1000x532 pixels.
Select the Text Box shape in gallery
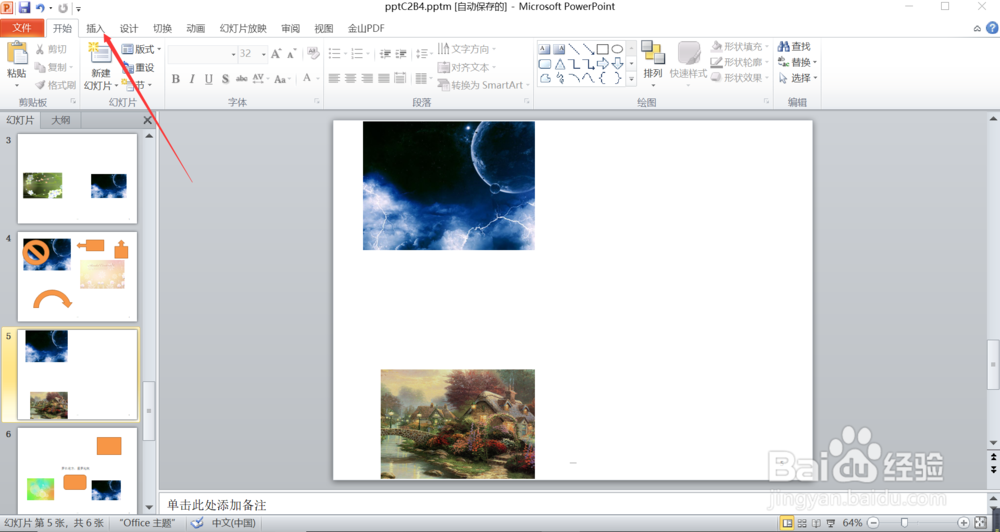pos(544,49)
